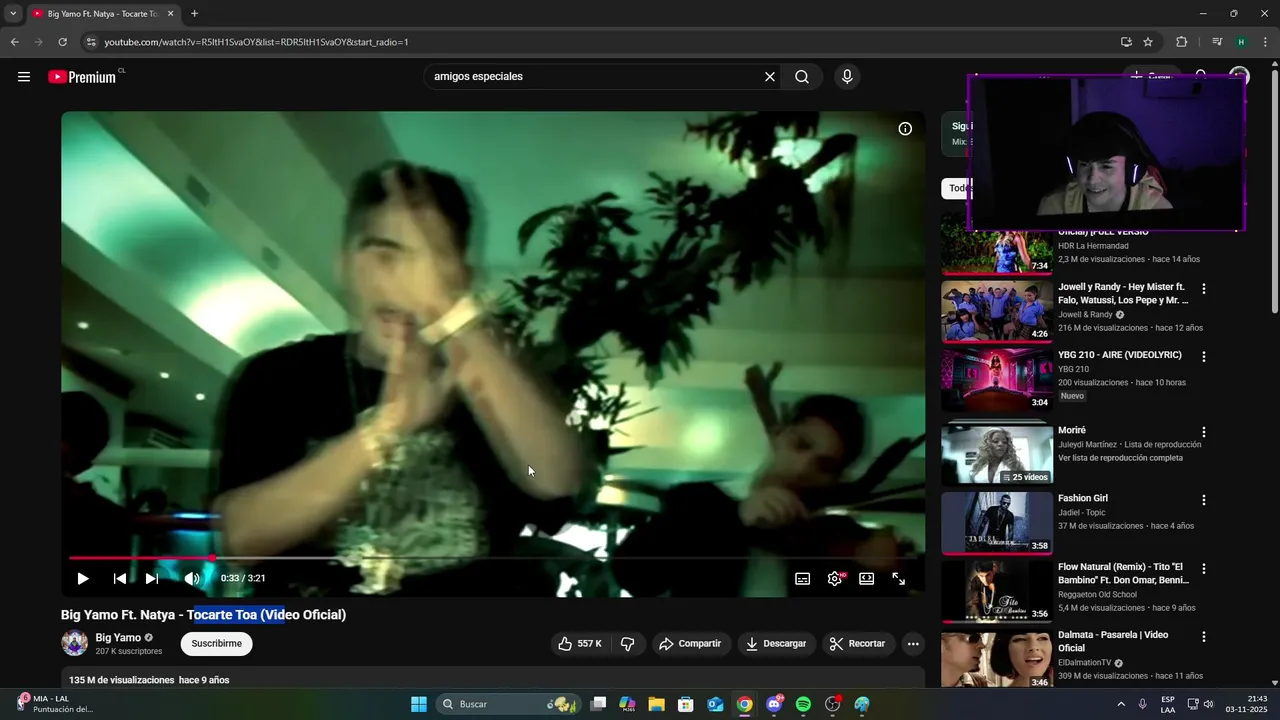The height and width of the screenshot is (720, 1280).
Task: Mute the video volume
Action: [x=192, y=578]
